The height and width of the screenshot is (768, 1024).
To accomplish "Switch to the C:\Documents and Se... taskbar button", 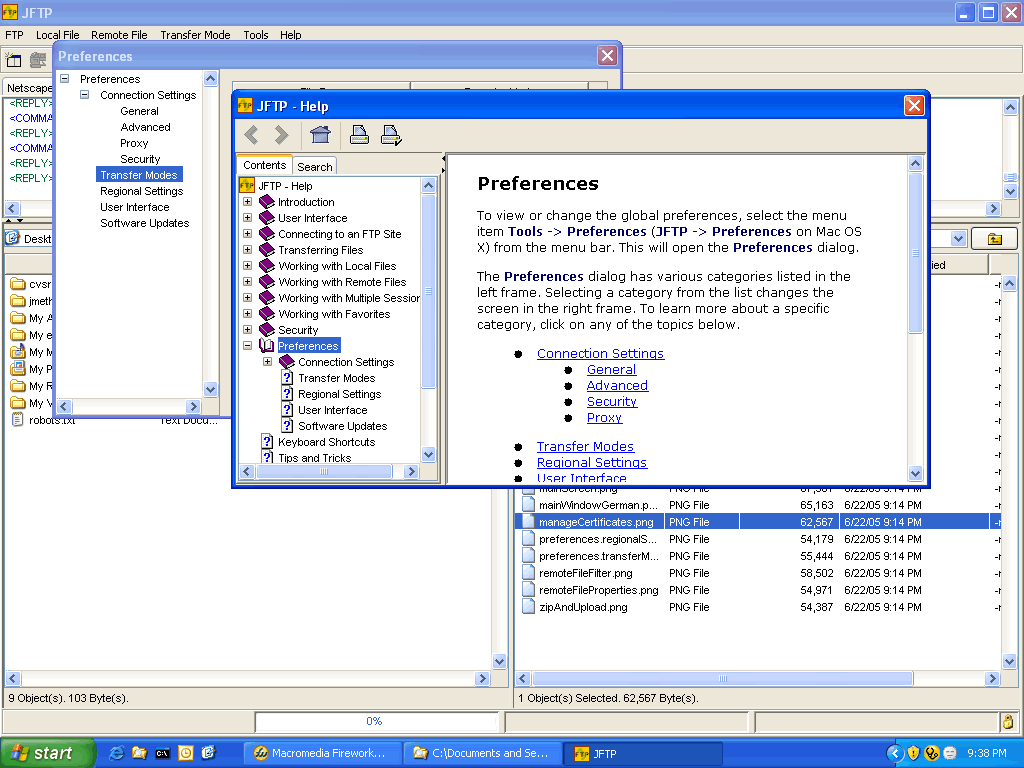I will [x=481, y=753].
